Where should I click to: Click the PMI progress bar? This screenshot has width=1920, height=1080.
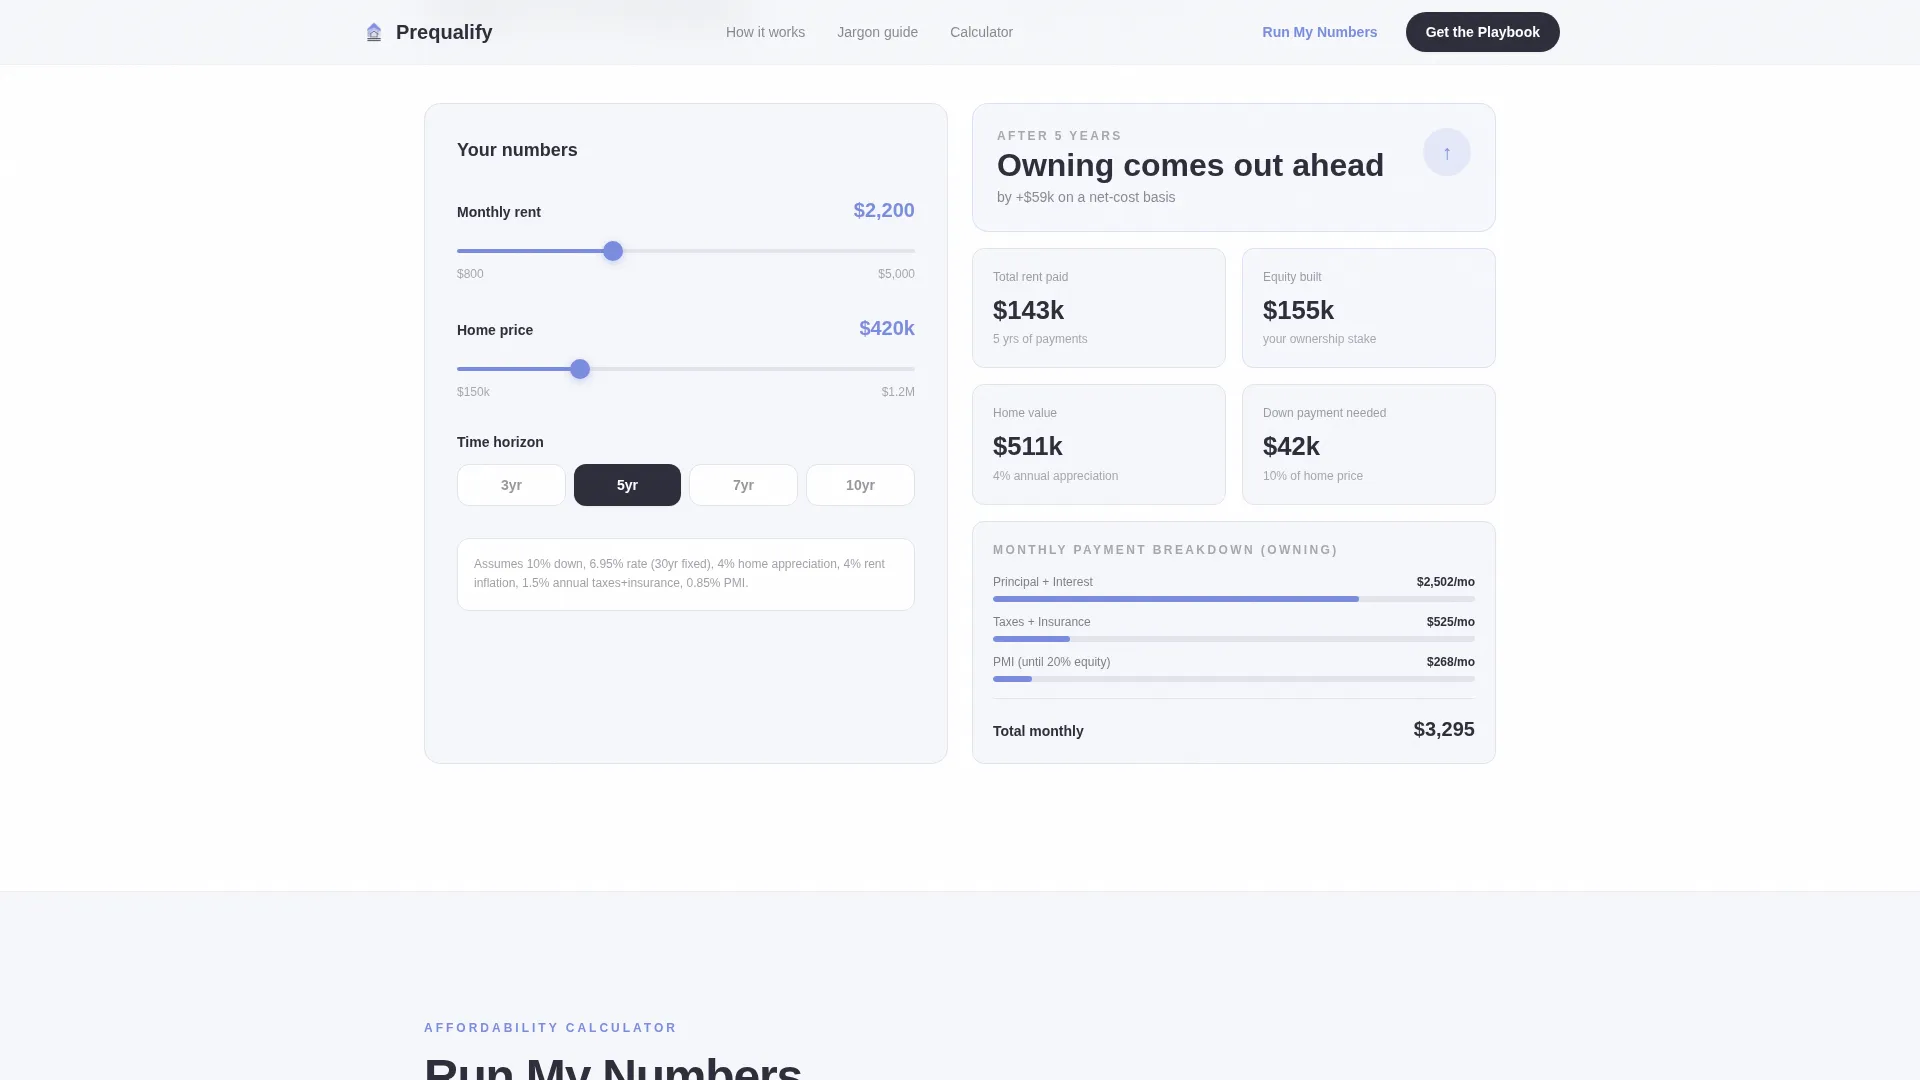tap(1234, 679)
